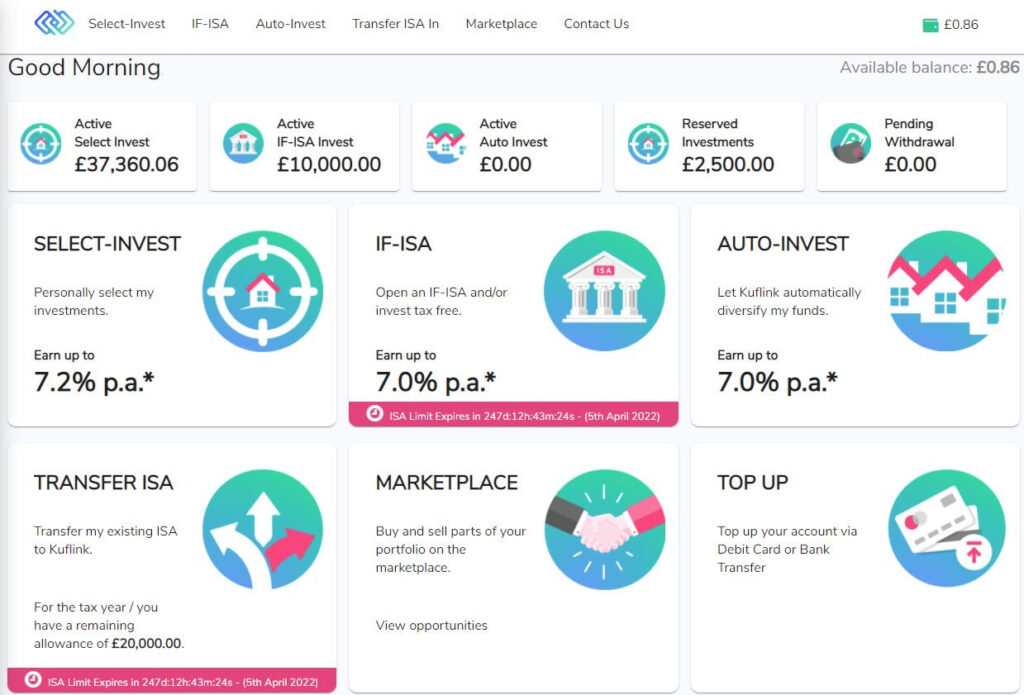Click the Active Select Invest target icon
The image size is (1024, 695).
click(x=40, y=144)
